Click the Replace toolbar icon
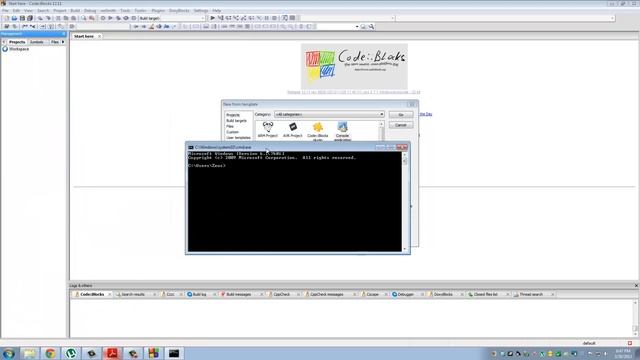The width and height of the screenshot is (640, 360). click(x=92, y=18)
